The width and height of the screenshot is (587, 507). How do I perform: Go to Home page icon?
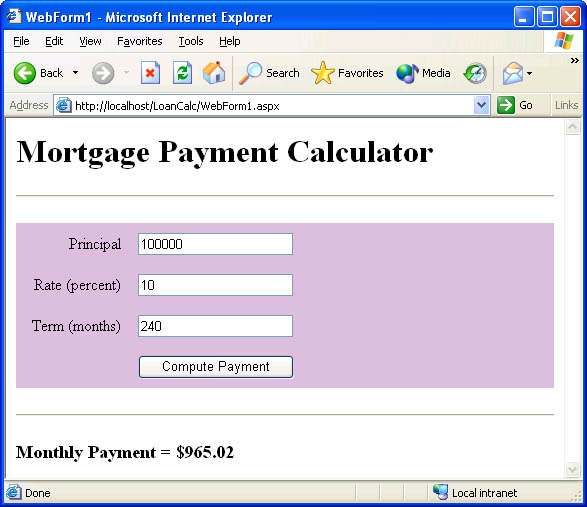click(214, 72)
